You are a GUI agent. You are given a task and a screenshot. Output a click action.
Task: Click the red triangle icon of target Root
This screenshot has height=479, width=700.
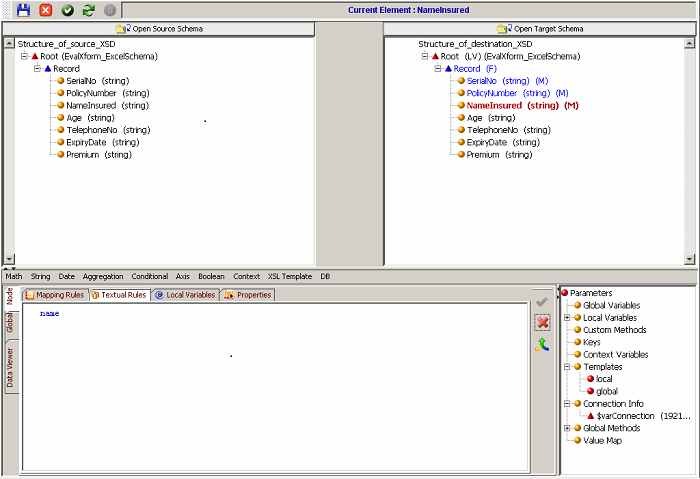(x=435, y=56)
